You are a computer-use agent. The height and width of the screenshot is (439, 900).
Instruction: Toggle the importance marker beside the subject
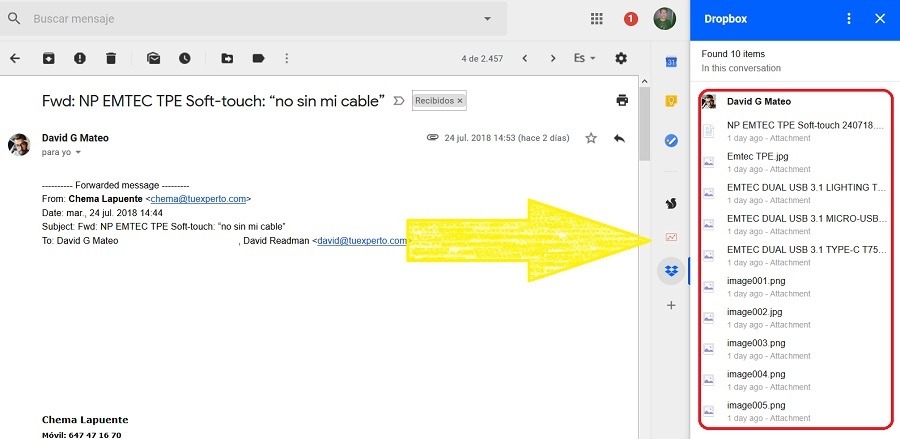(399, 101)
